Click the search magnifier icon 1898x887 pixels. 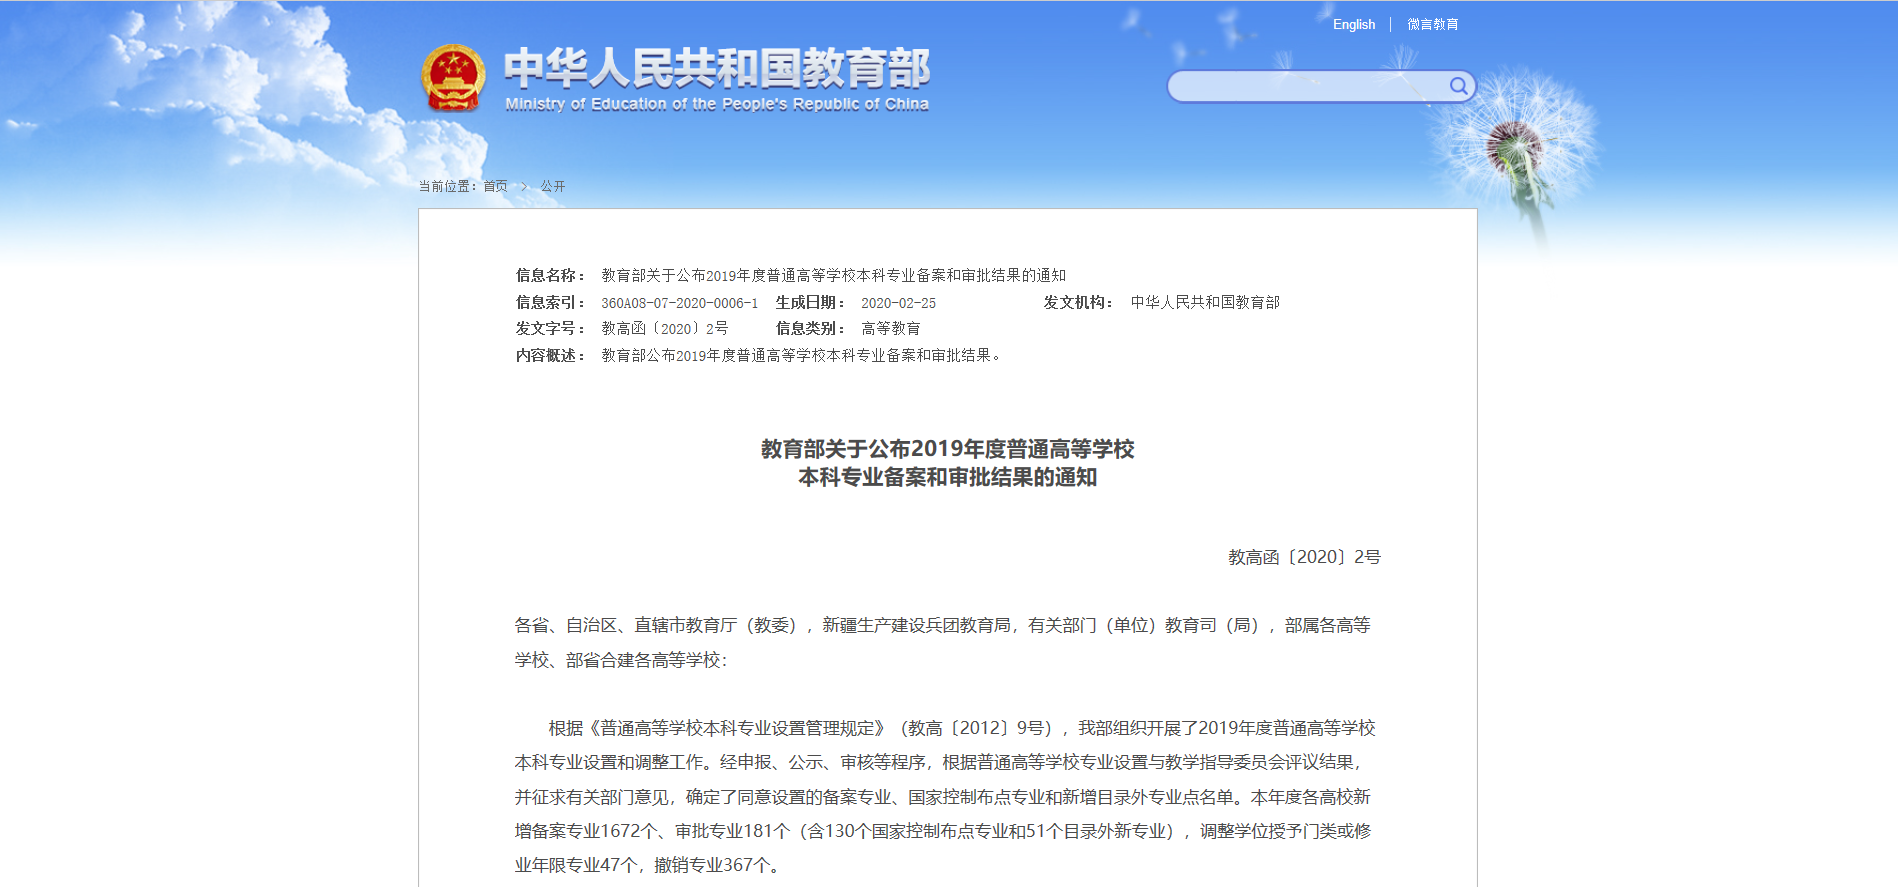[1458, 86]
